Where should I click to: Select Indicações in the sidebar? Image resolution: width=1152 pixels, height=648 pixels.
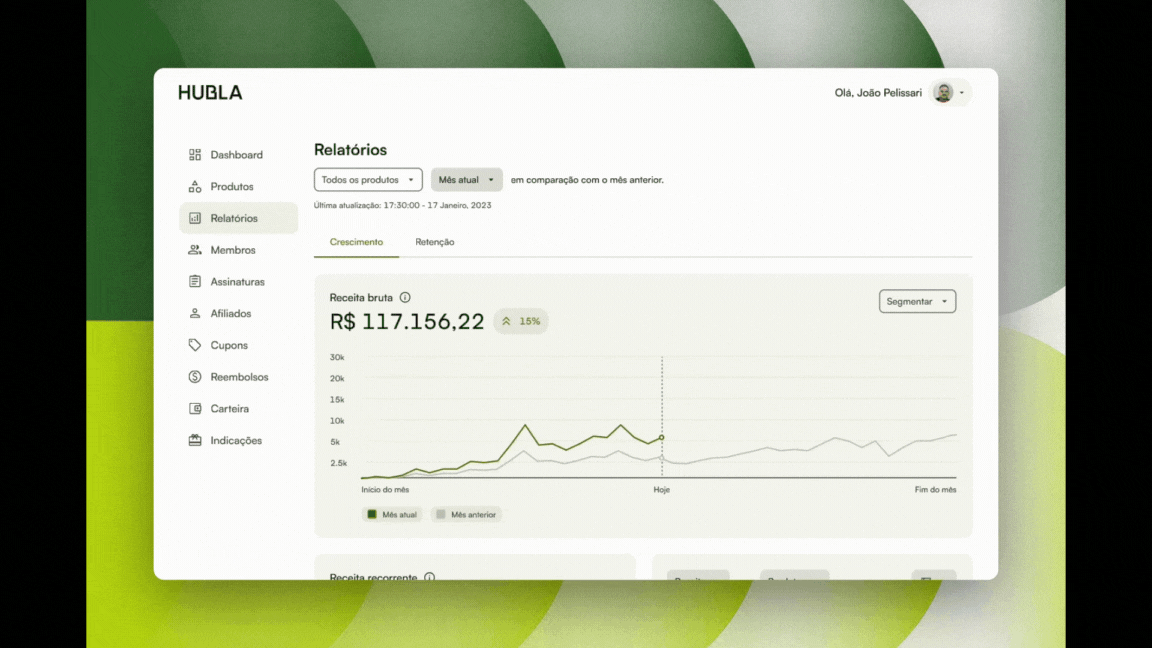tap(238, 440)
